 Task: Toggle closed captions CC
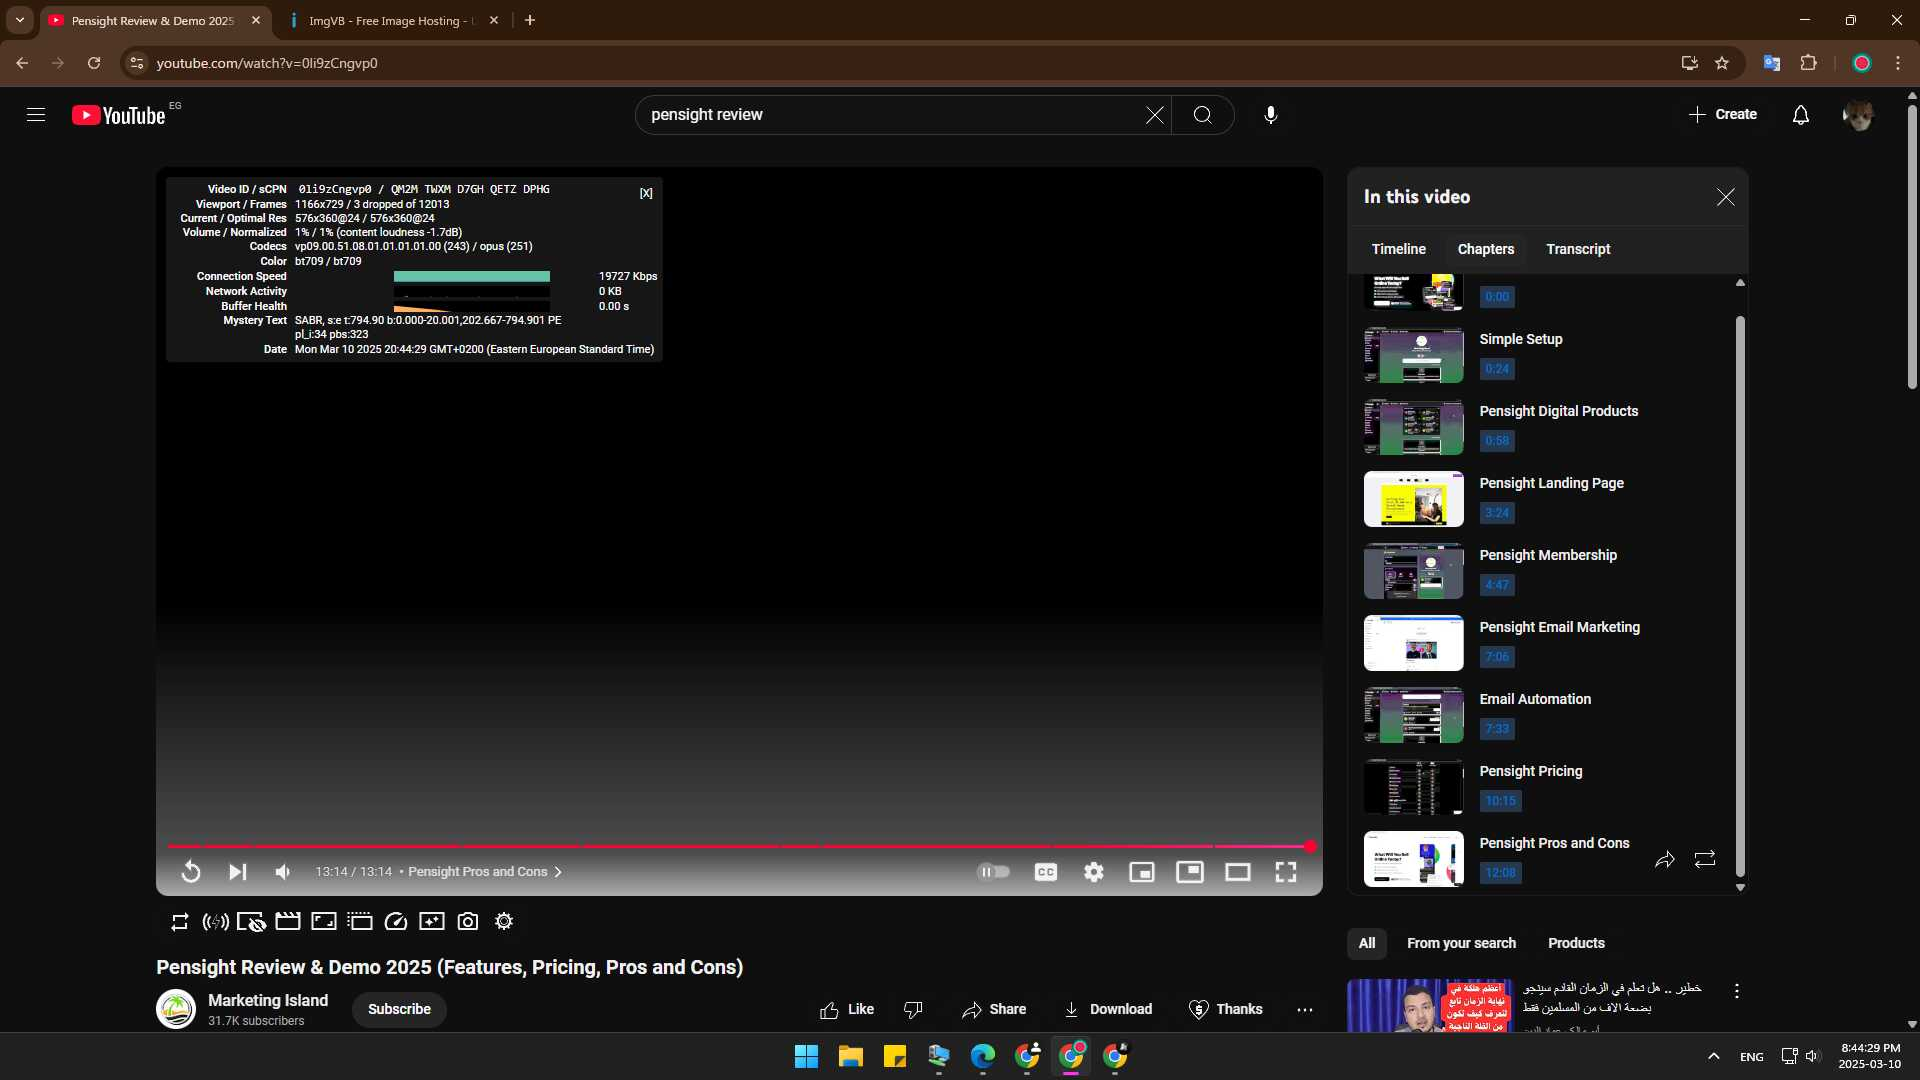pyautogui.click(x=1046, y=872)
